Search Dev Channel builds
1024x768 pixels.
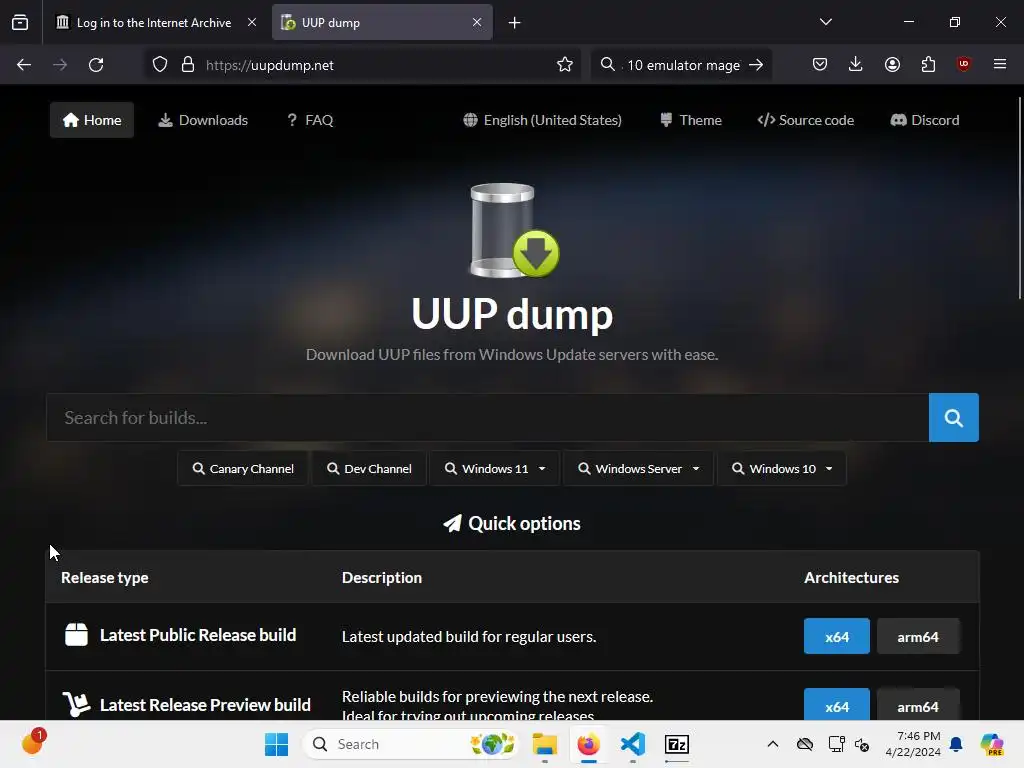[x=369, y=469]
